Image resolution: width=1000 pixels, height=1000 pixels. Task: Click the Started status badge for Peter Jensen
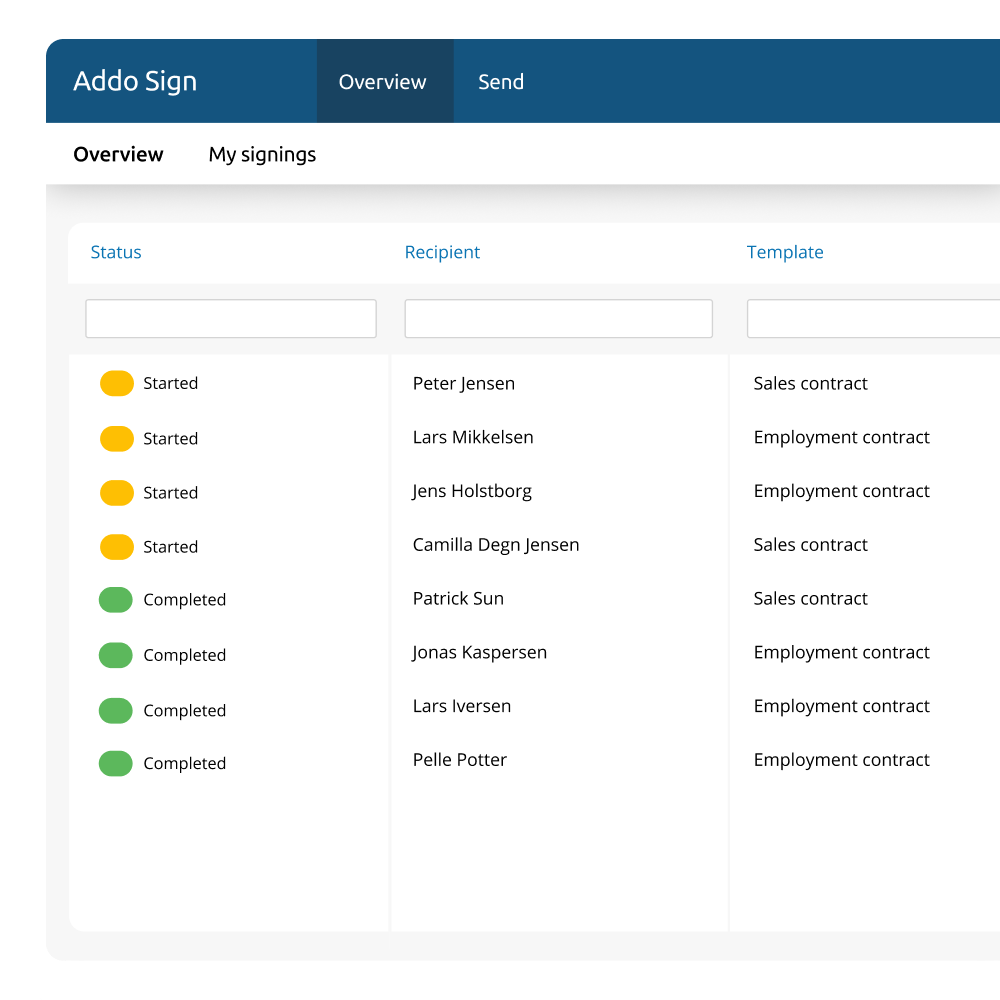116,383
